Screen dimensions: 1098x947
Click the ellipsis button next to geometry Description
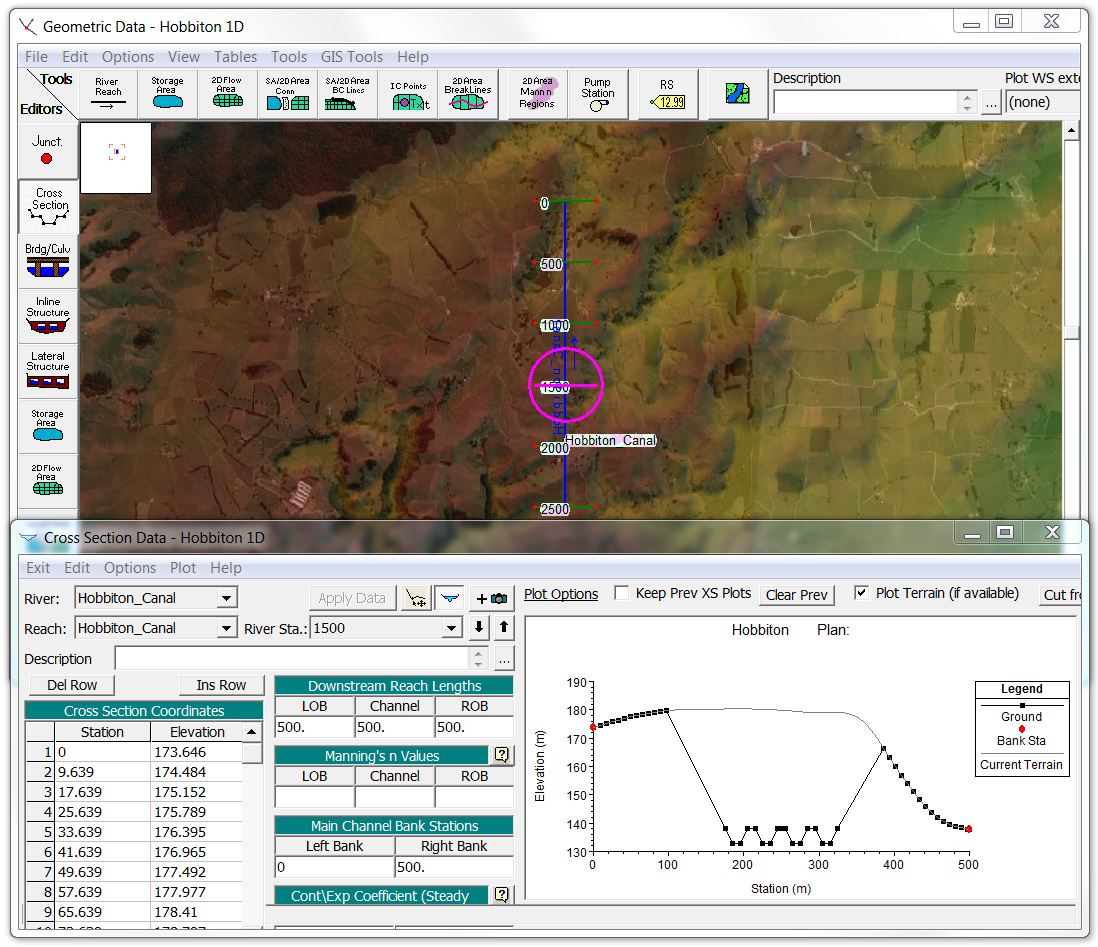[990, 102]
